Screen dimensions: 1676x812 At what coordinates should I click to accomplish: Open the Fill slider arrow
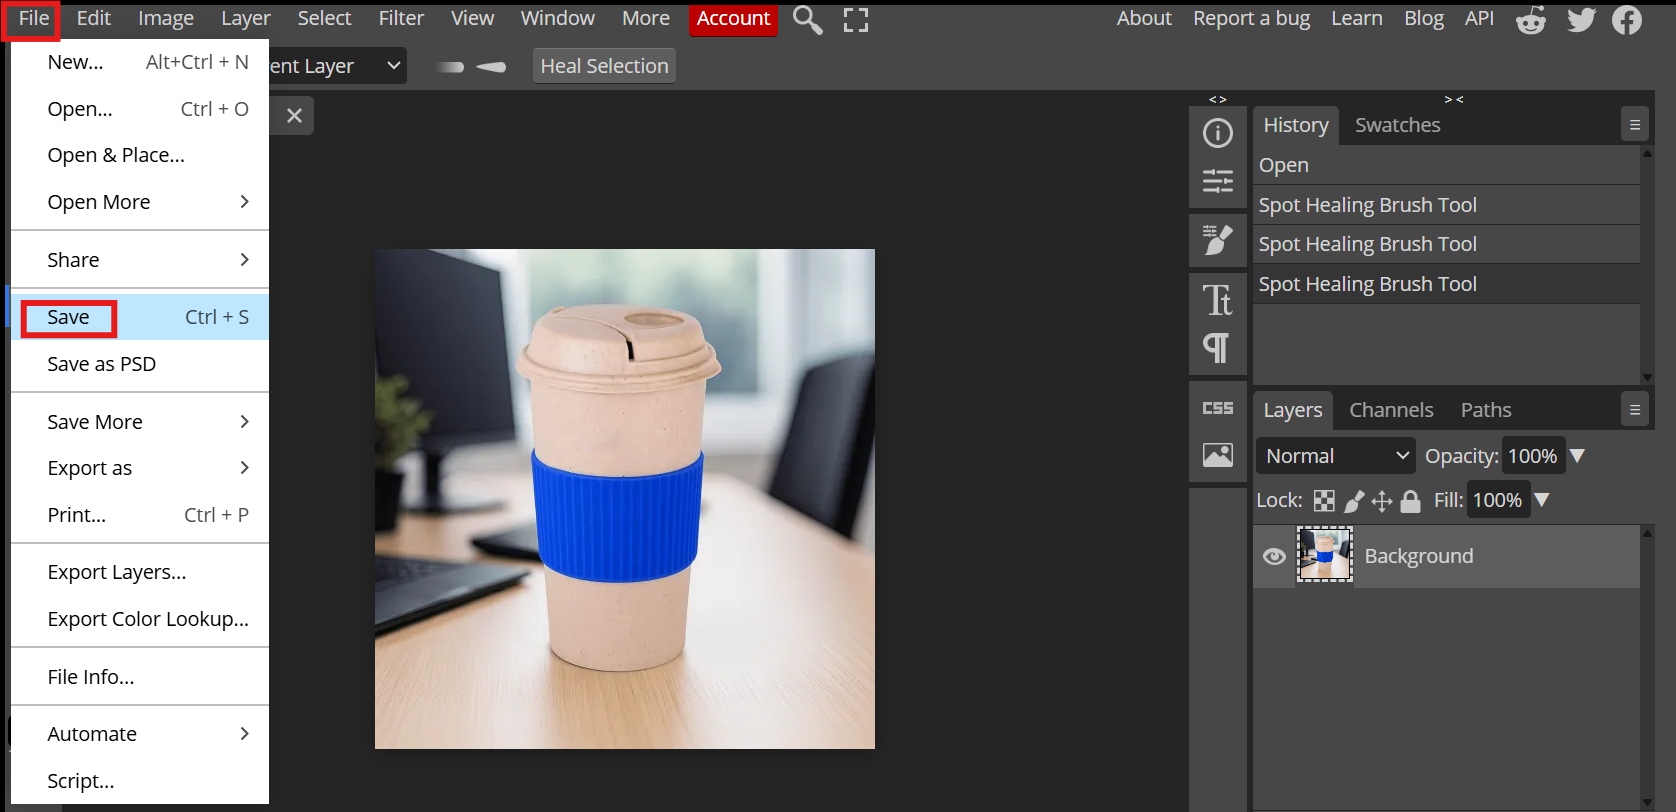pyautogui.click(x=1542, y=500)
